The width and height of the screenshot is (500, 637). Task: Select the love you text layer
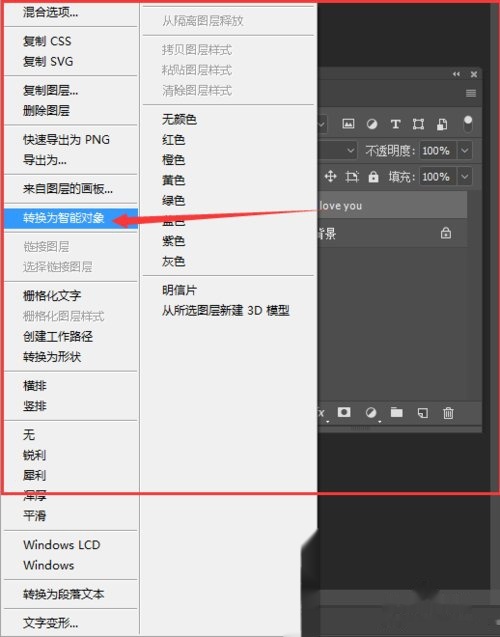tap(392, 206)
